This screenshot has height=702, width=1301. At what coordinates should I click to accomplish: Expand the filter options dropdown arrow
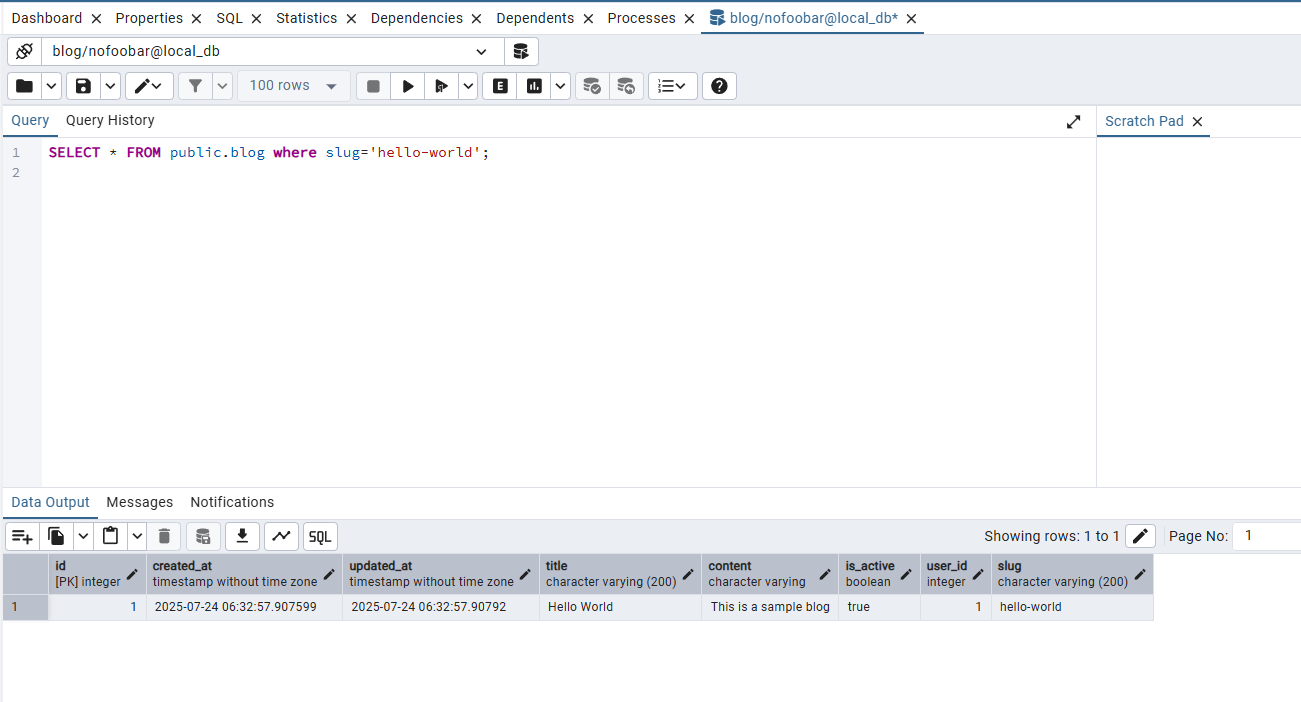click(222, 86)
